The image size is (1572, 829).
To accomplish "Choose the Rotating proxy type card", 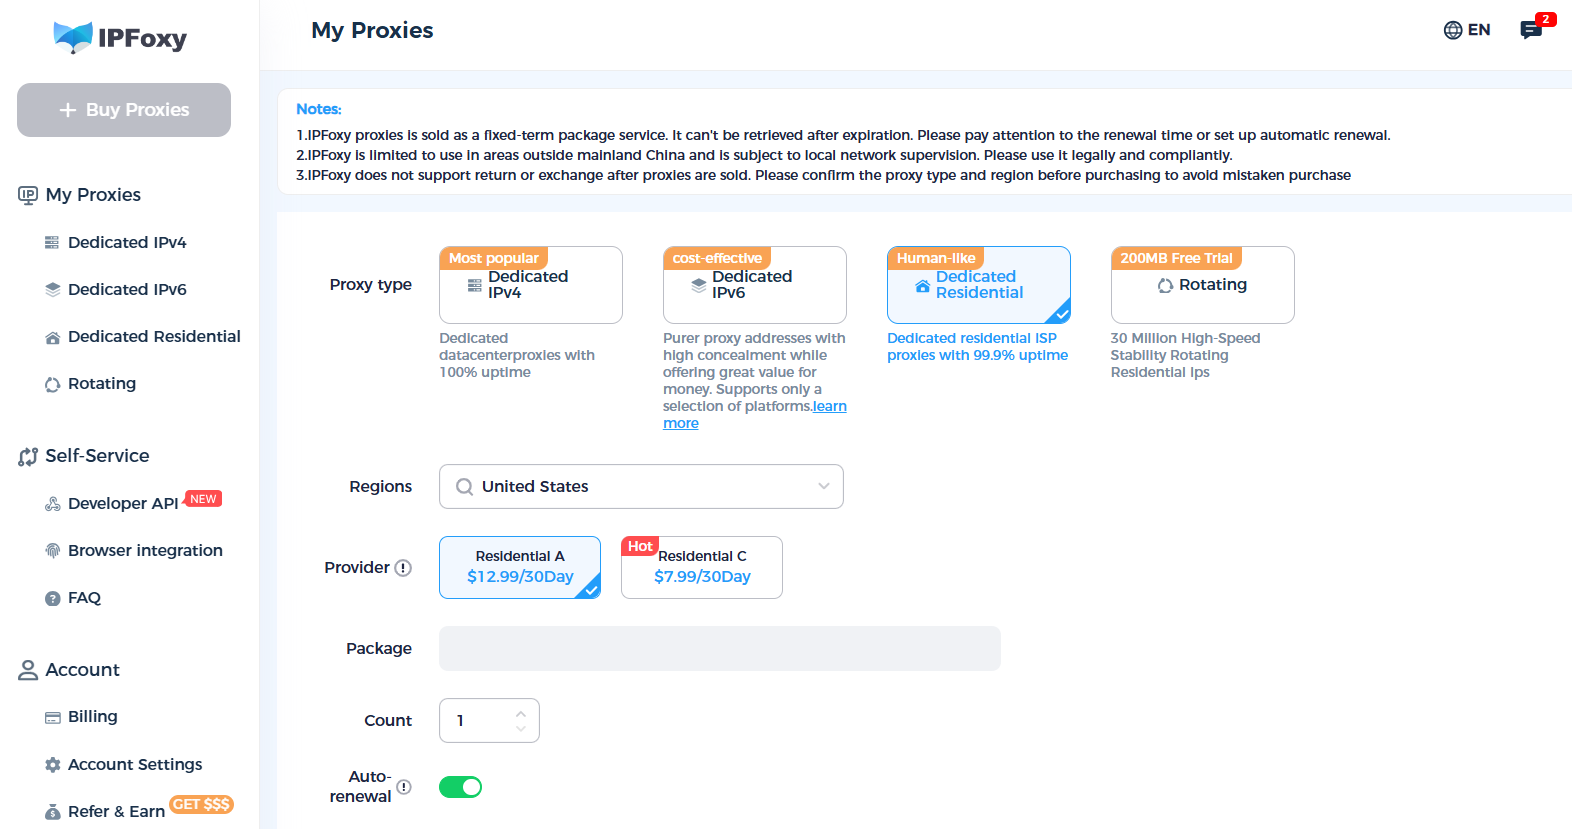I will click(1202, 285).
